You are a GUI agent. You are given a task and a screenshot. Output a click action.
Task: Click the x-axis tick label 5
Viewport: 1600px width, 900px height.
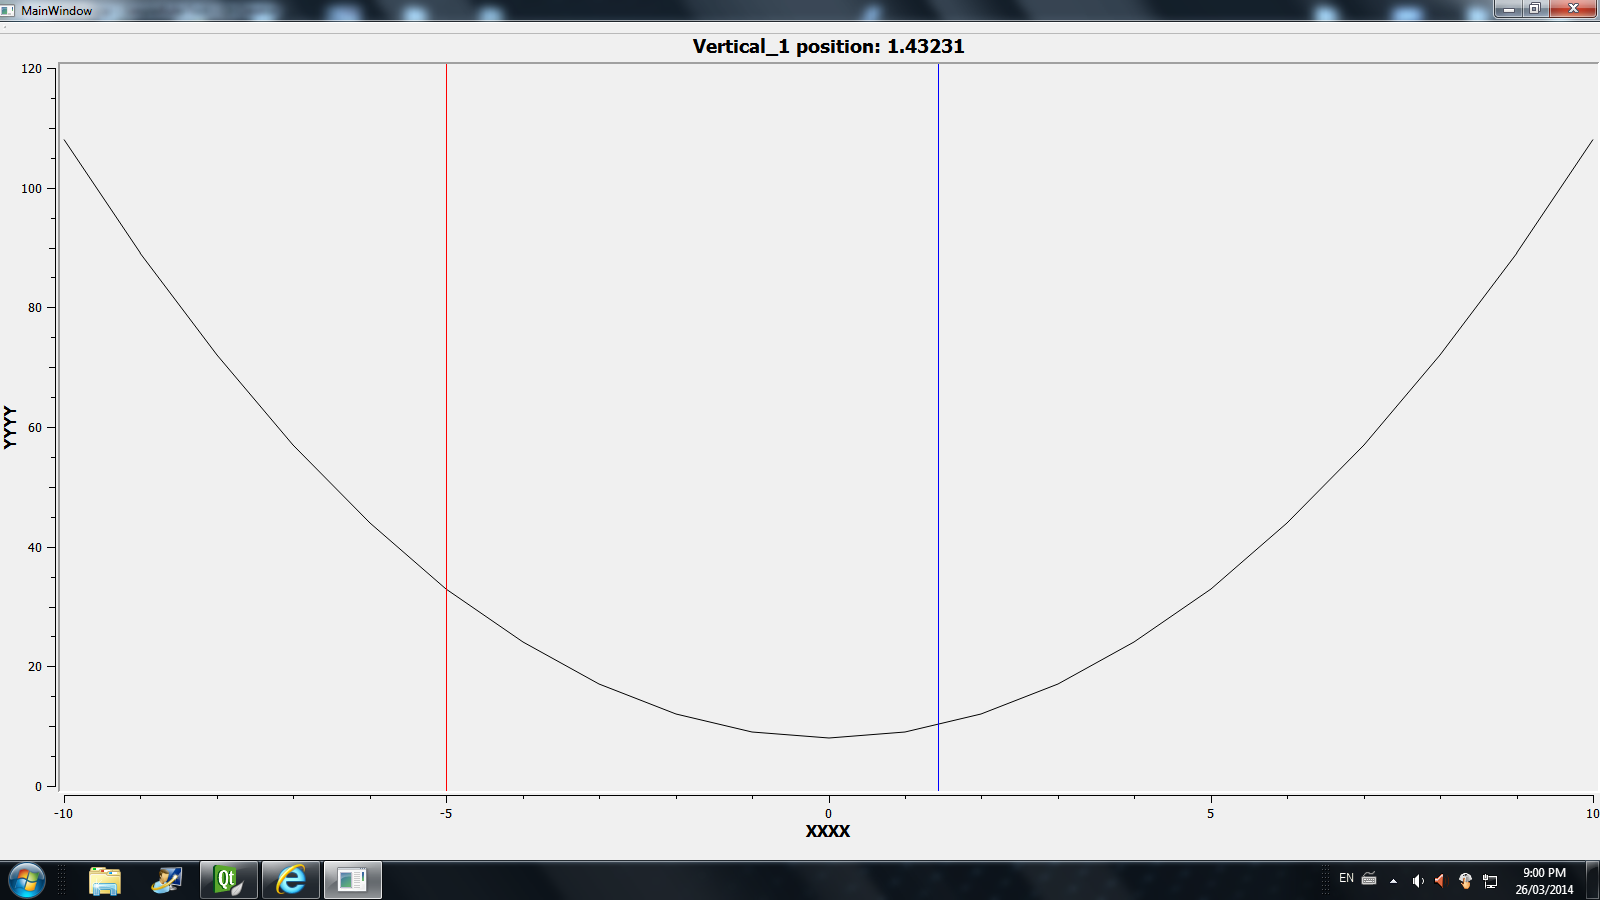[1210, 814]
